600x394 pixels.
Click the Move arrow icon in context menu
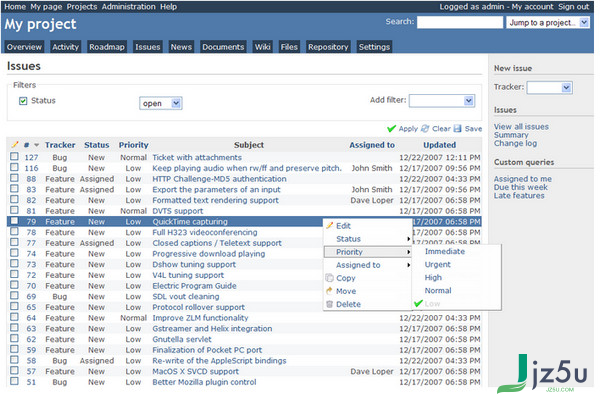(x=329, y=291)
